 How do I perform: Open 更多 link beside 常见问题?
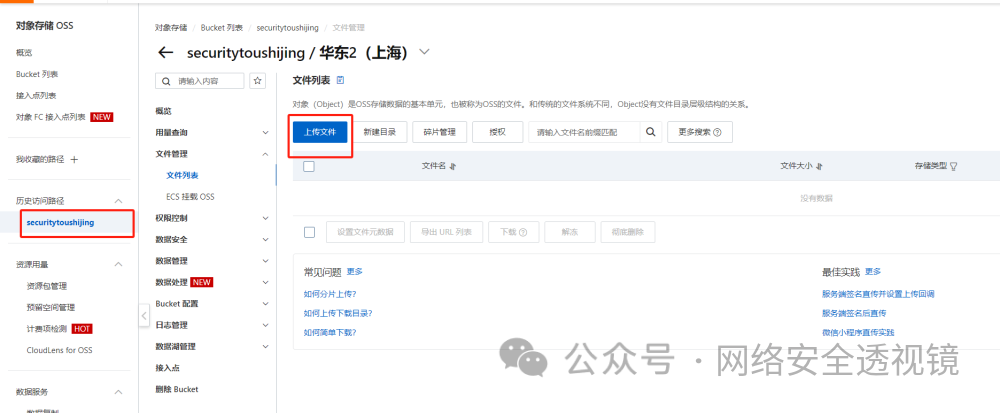[x=355, y=272]
